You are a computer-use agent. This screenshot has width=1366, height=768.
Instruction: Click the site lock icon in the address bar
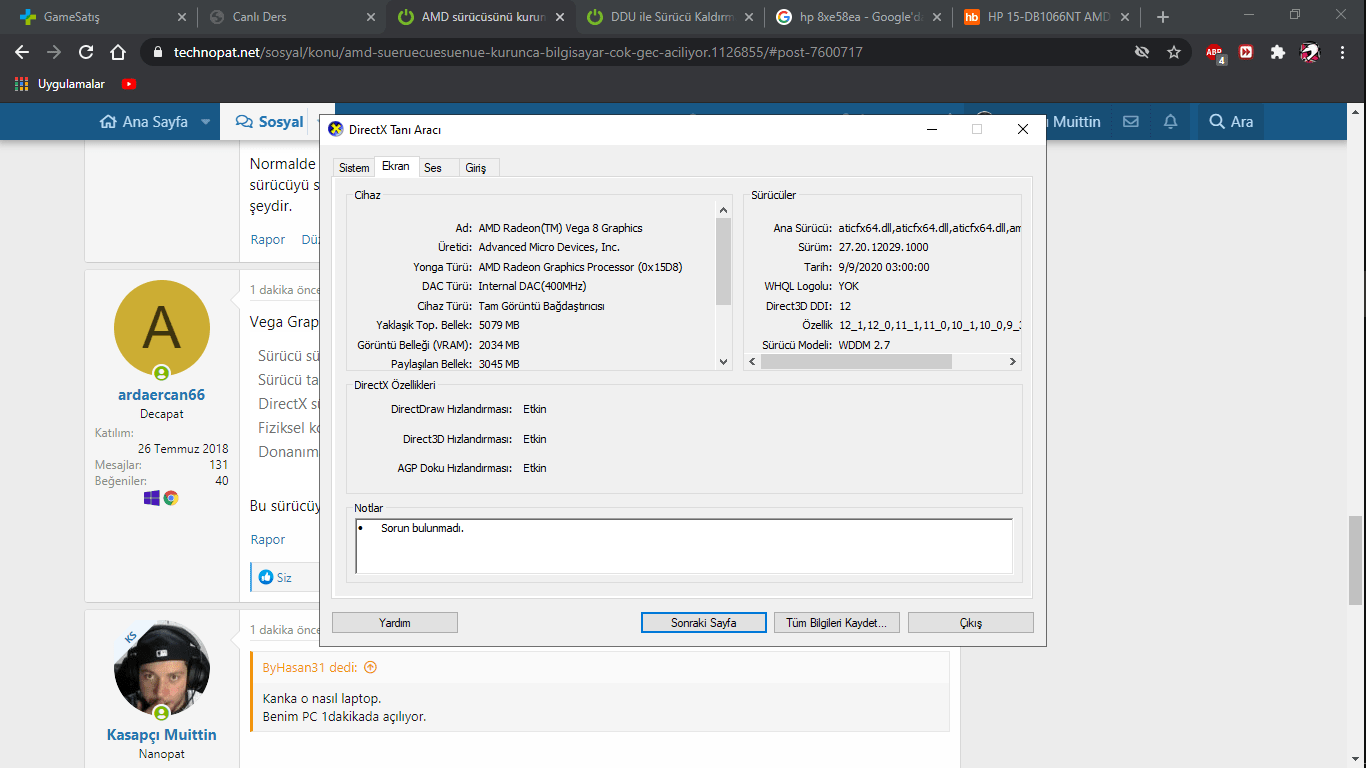[x=157, y=52]
